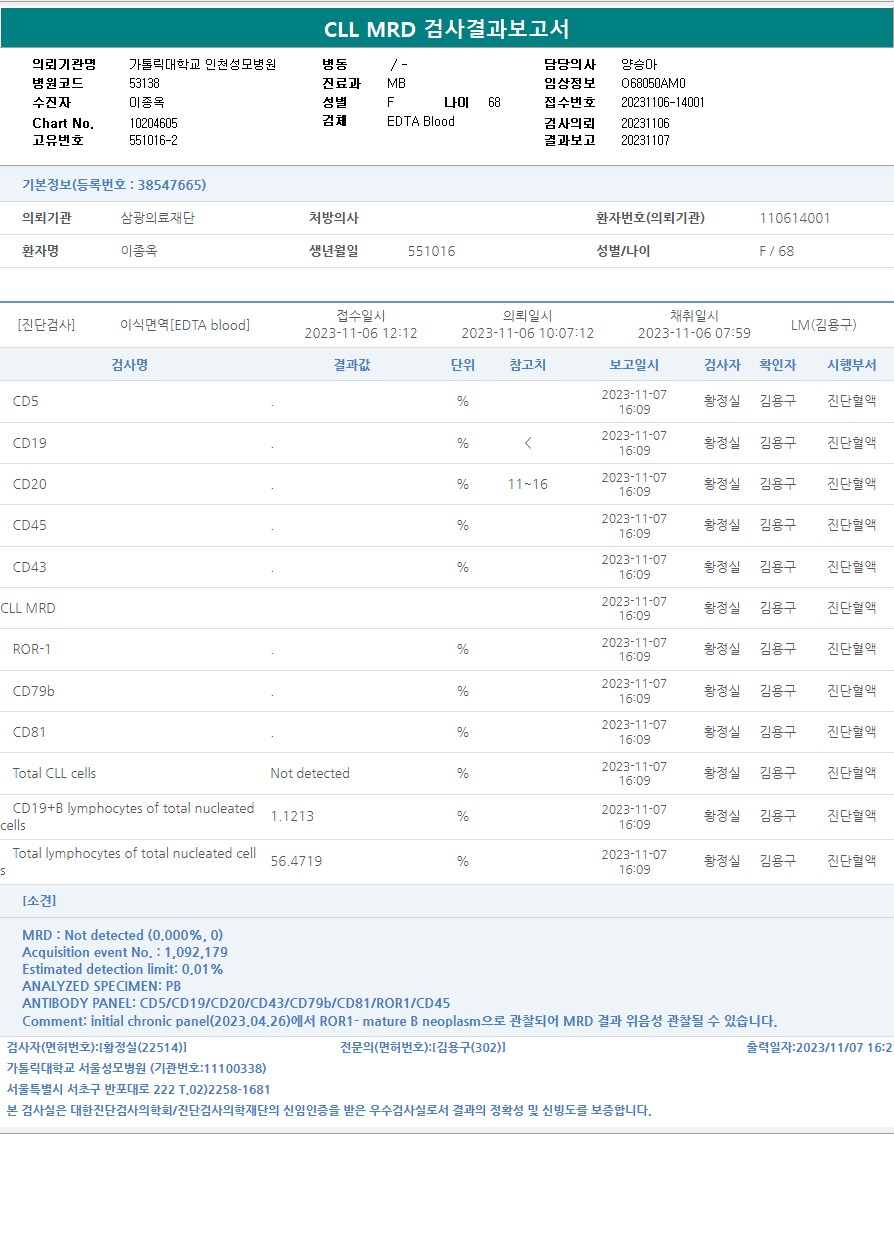This screenshot has height=1246, width=894.
Task: Click birth date value 551016
Action: (432, 251)
